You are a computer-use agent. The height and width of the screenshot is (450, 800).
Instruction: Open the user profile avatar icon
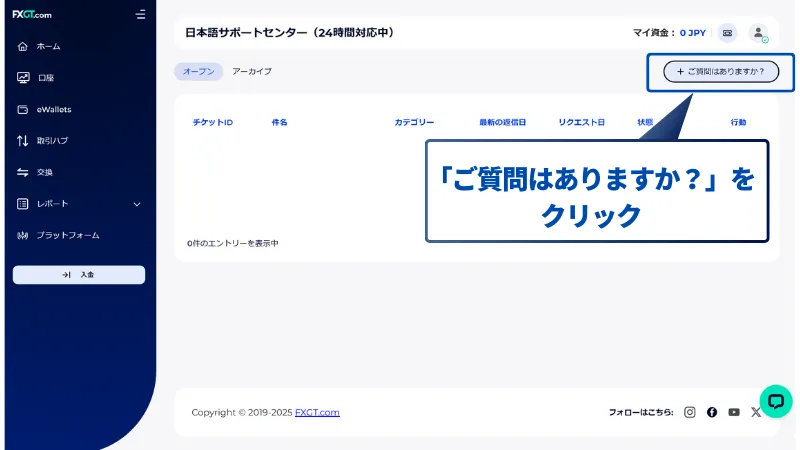[x=758, y=33]
